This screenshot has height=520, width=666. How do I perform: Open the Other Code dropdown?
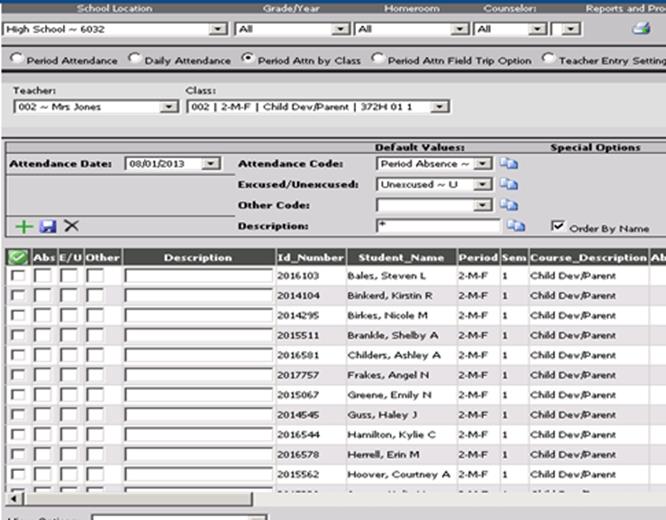pyautogui.click(x=483, y=205)
